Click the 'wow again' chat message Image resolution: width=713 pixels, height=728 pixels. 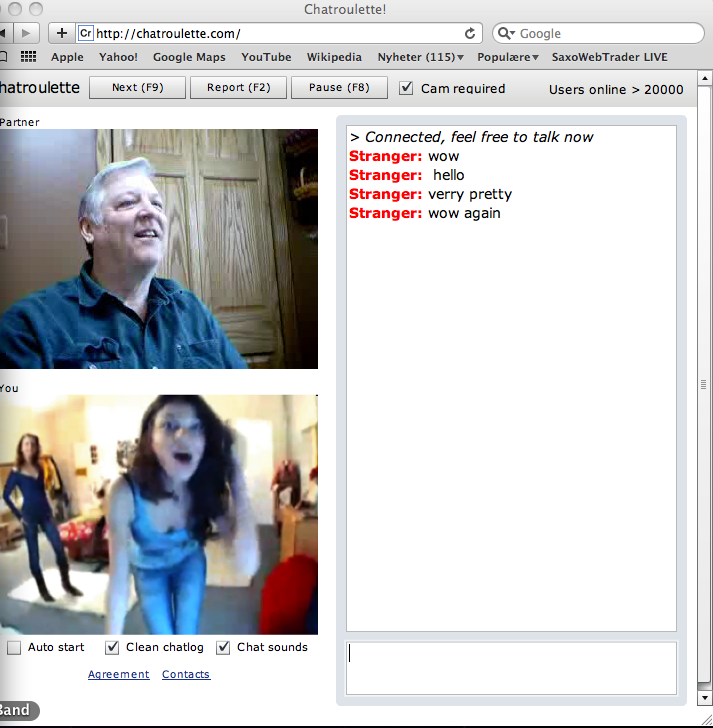coord(464,213)
